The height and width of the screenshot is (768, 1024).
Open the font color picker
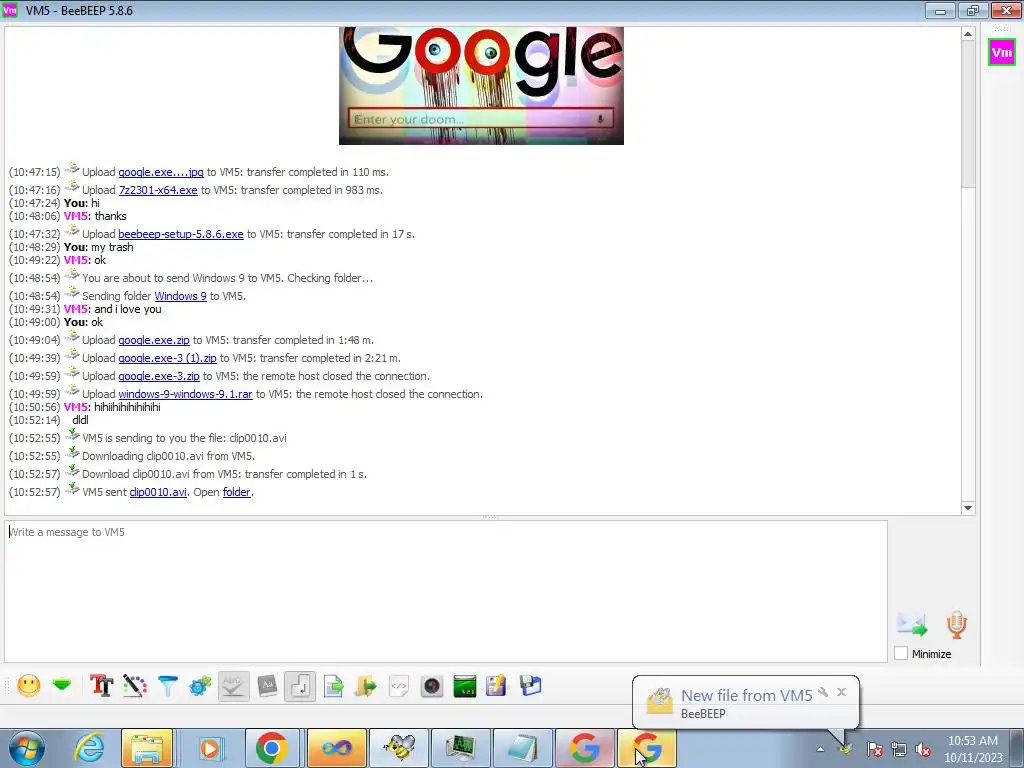[x=135, y=686]
